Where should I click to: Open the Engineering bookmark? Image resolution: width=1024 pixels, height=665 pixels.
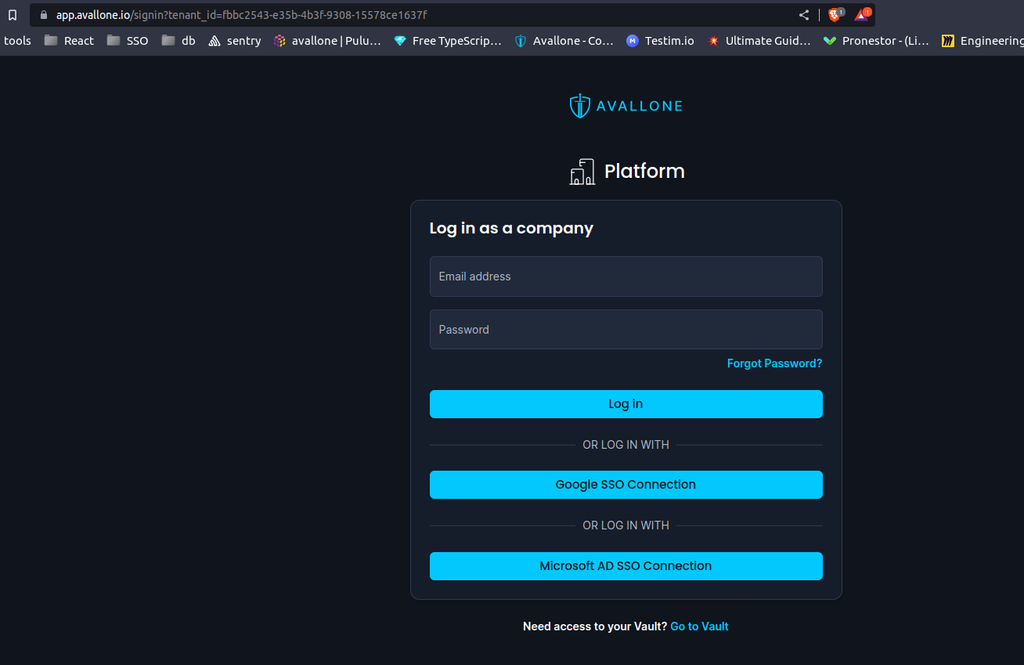pos(982,41)
